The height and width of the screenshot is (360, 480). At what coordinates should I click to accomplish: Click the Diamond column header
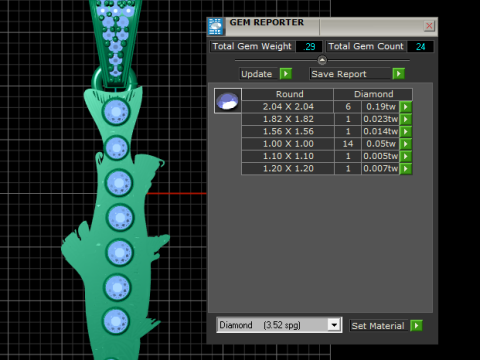pos(373,94)
